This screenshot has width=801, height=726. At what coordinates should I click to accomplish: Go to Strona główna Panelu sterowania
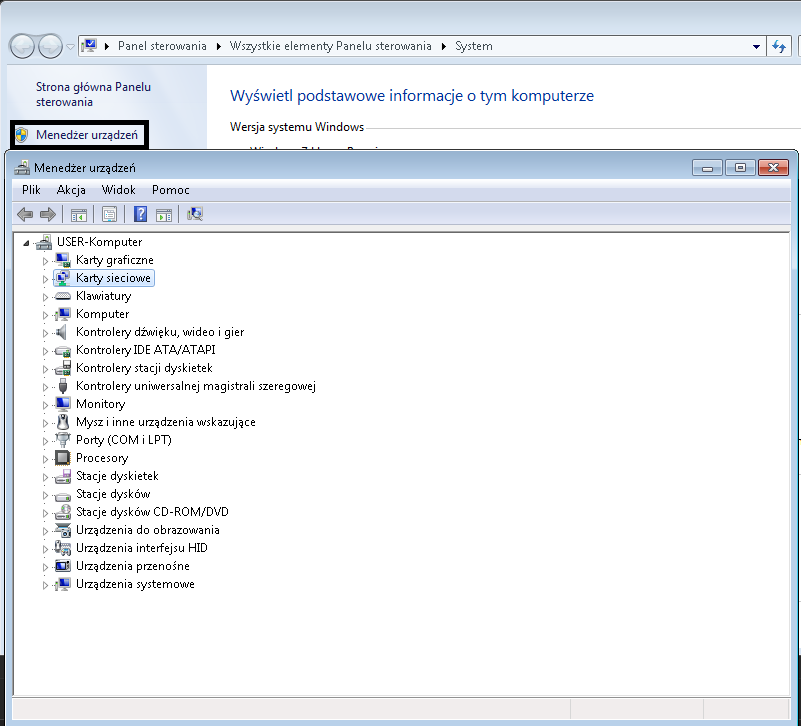click(x=93, y=94)
